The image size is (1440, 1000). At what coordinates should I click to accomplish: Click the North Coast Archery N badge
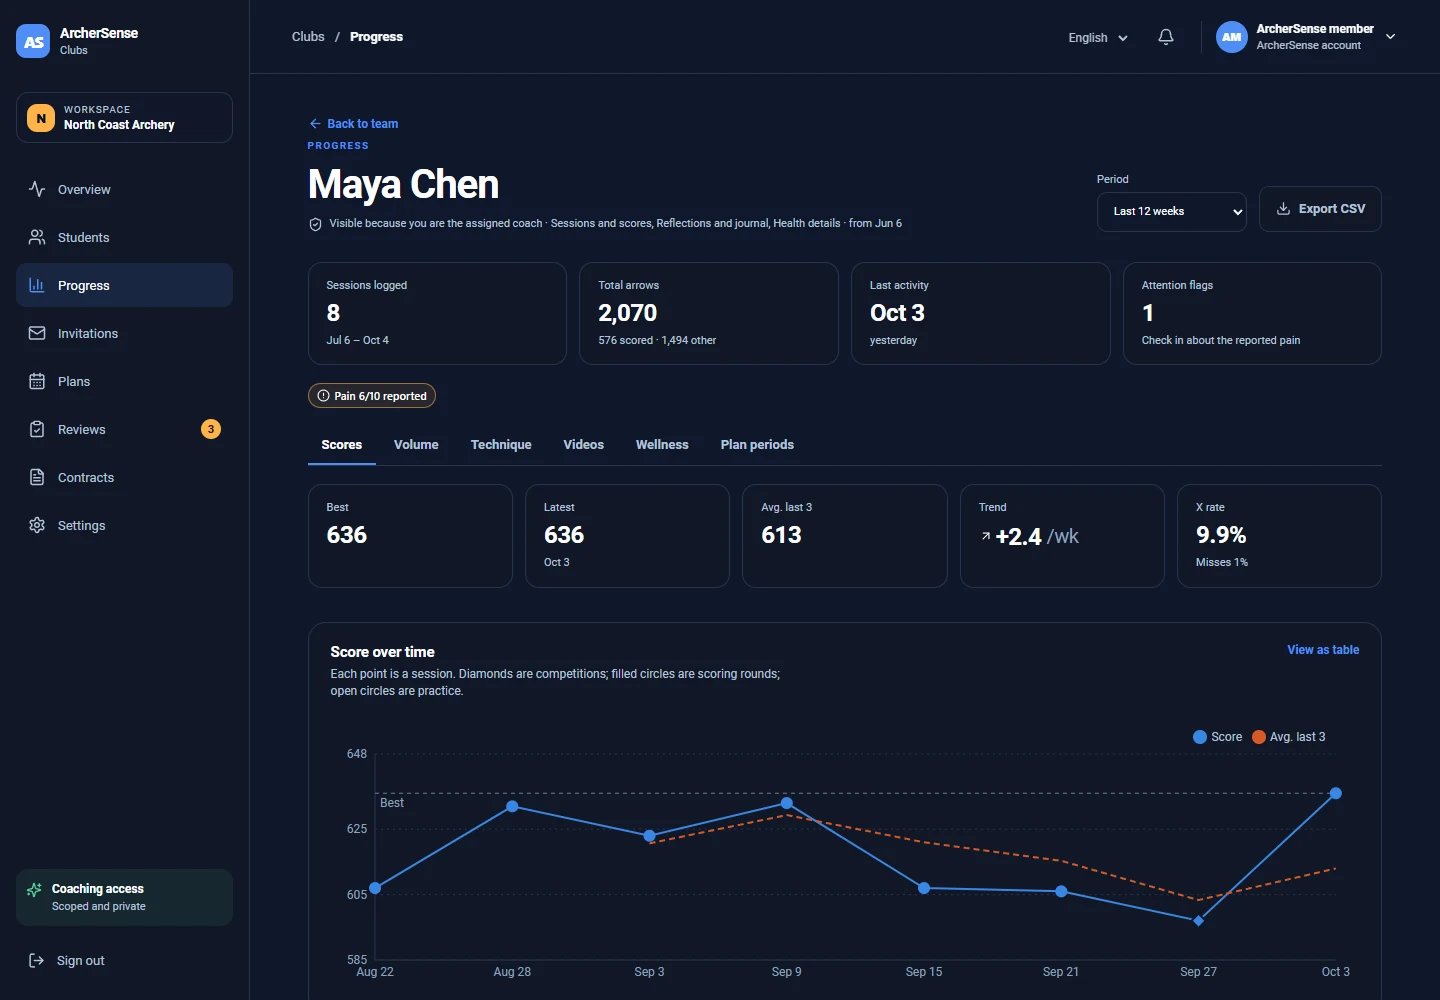click(x=41, y=118)
